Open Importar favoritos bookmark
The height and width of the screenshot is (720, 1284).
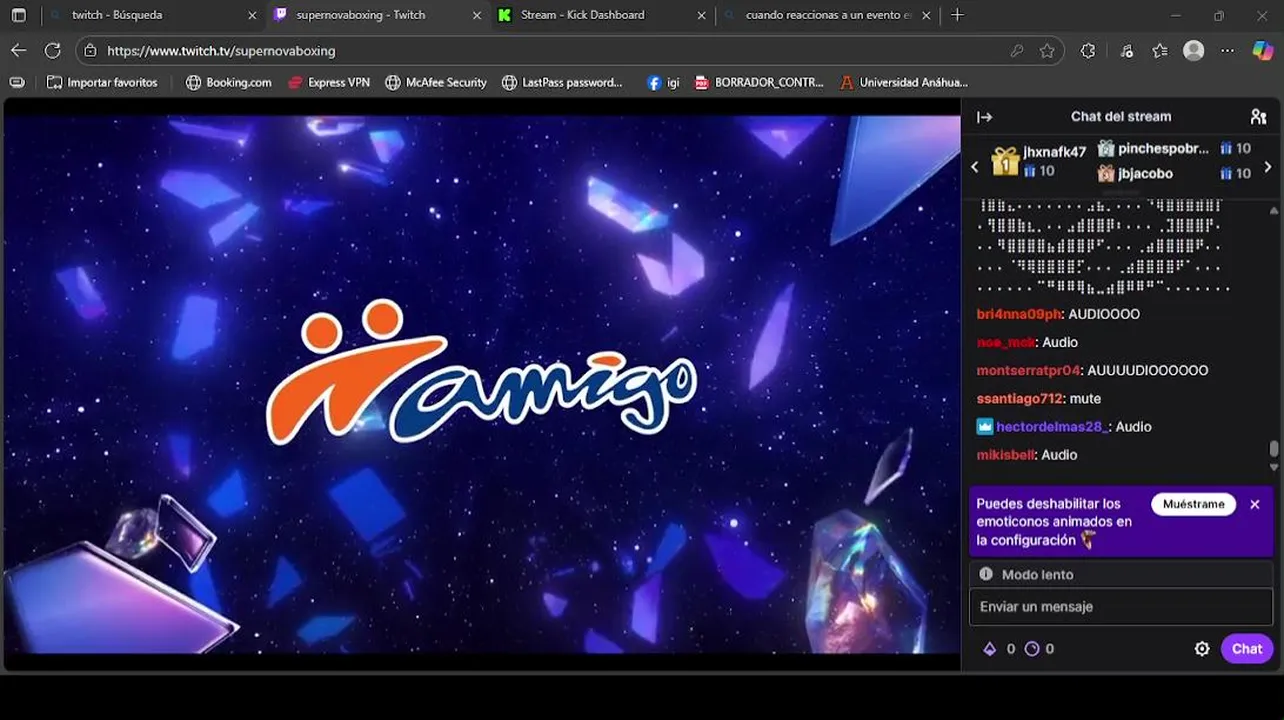coord(102,82)
